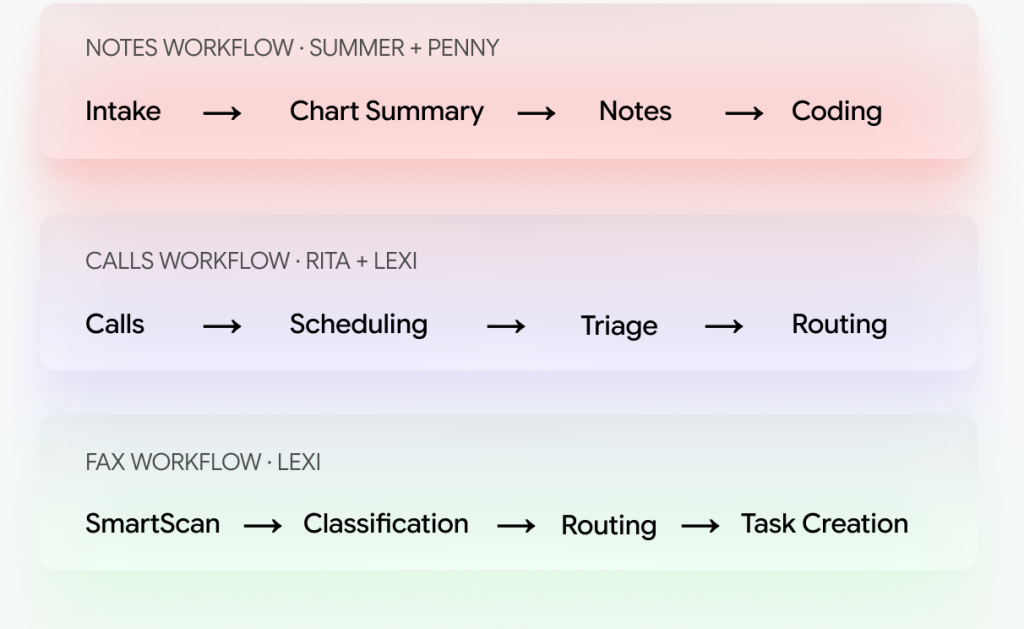
Task: Click the arrow between Intake and Chart Summary
Action: tap(222, 114)
